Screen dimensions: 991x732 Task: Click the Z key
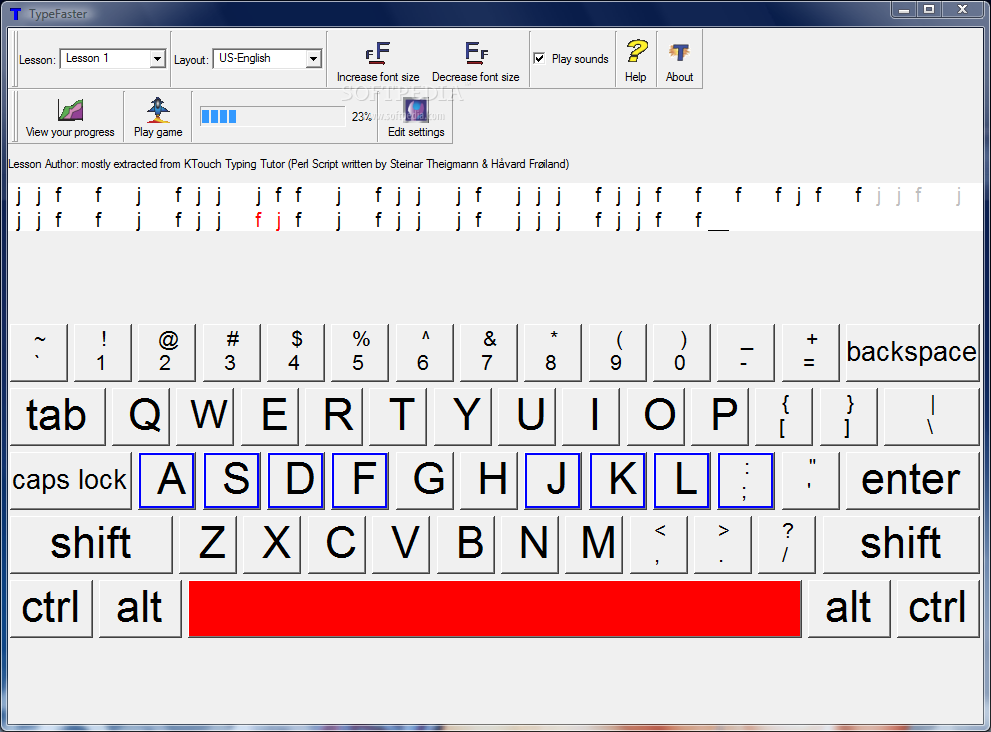[x=208, y=544]
